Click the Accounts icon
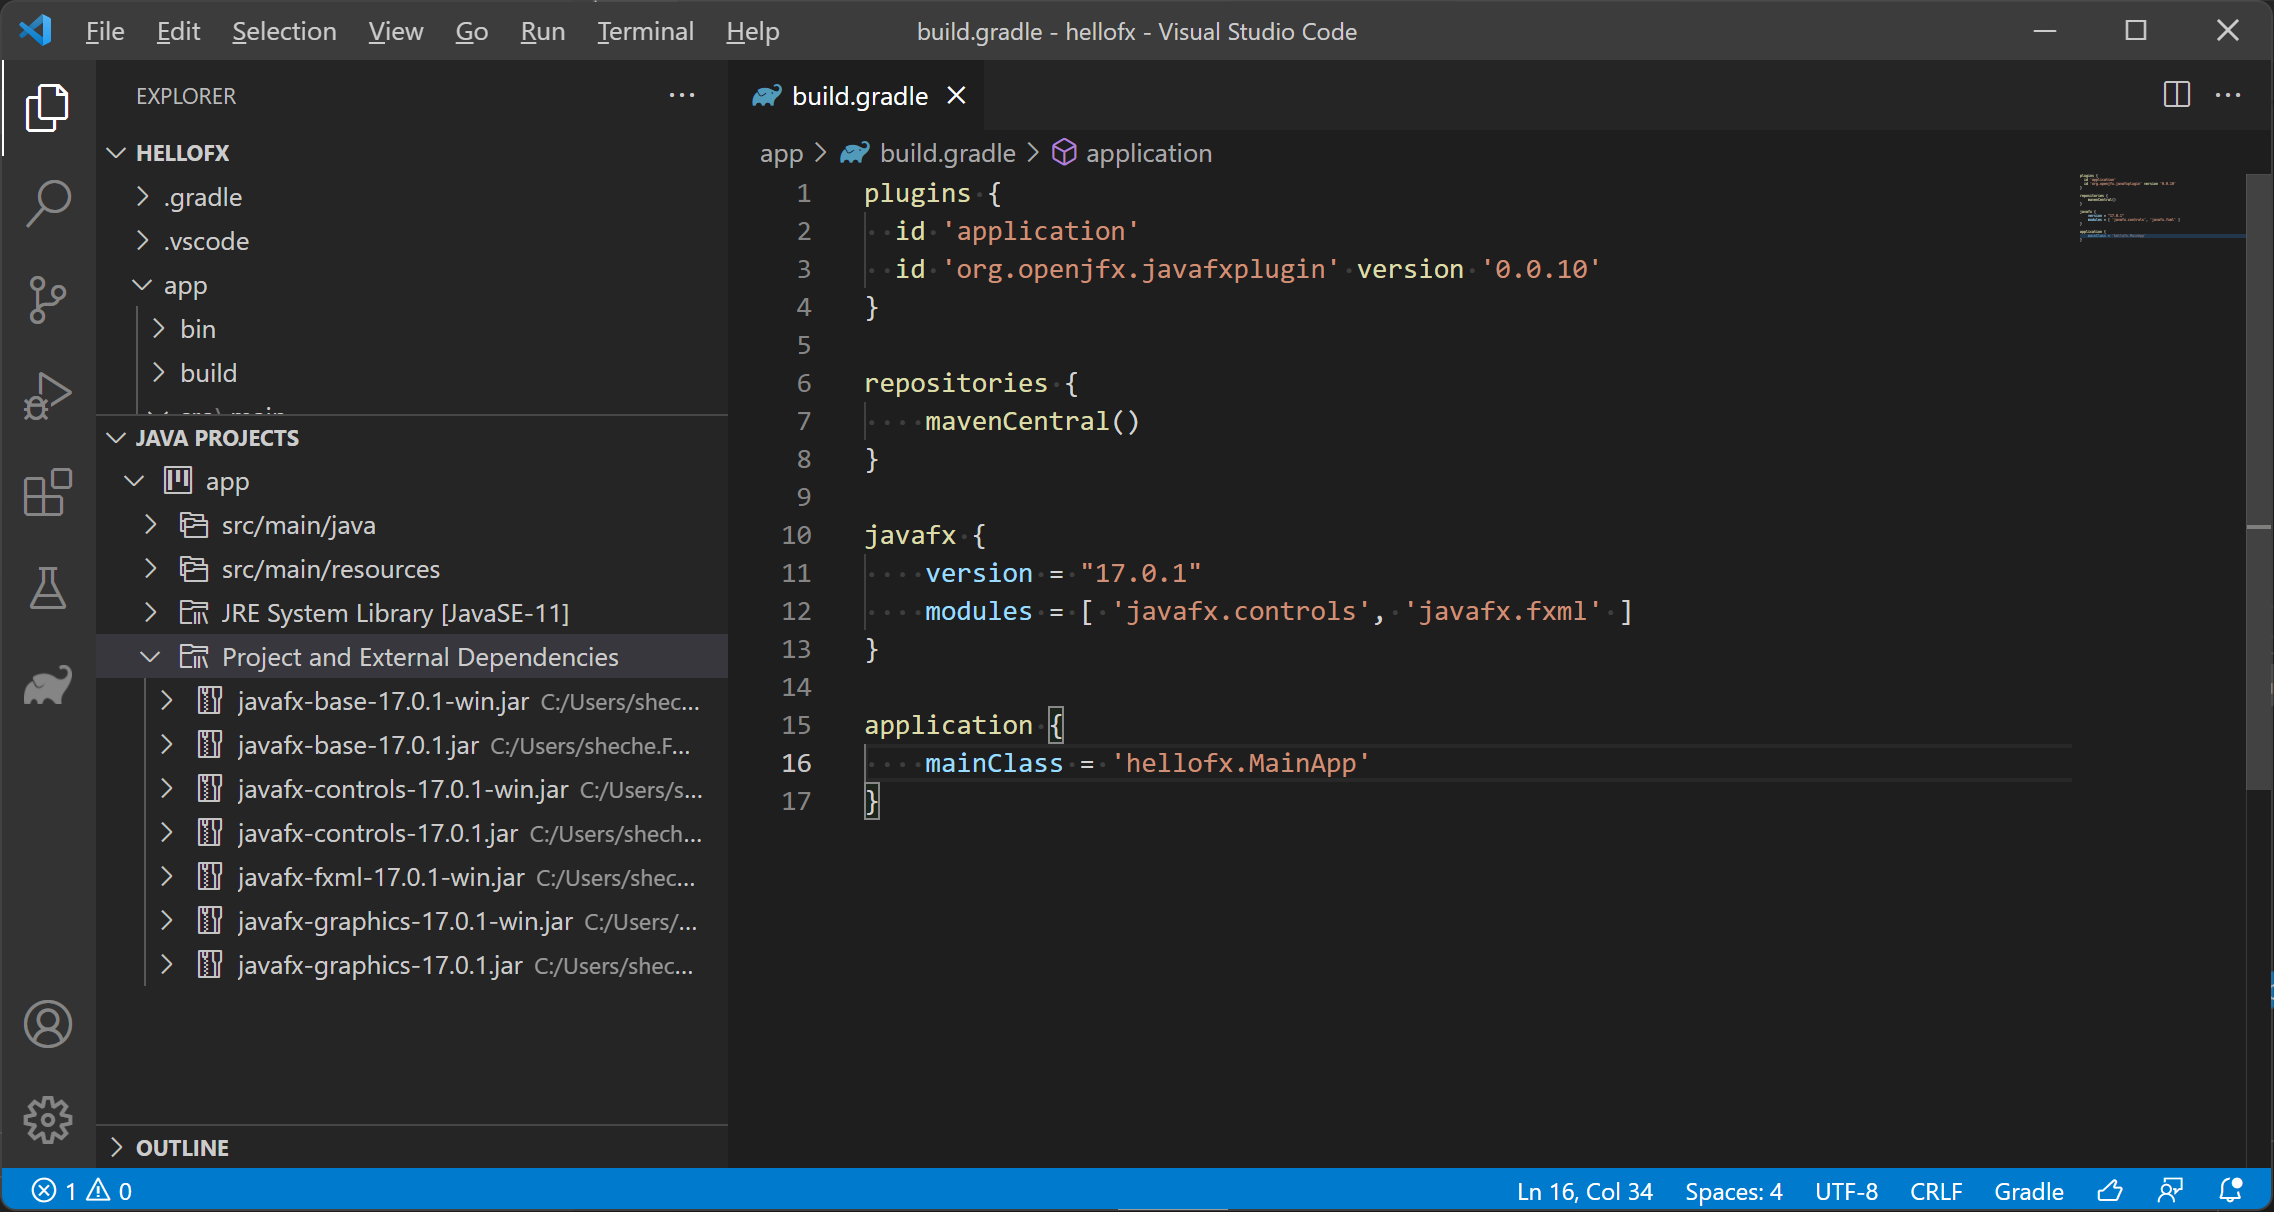The image size is (2274, 1212). tap(47, 1024)
